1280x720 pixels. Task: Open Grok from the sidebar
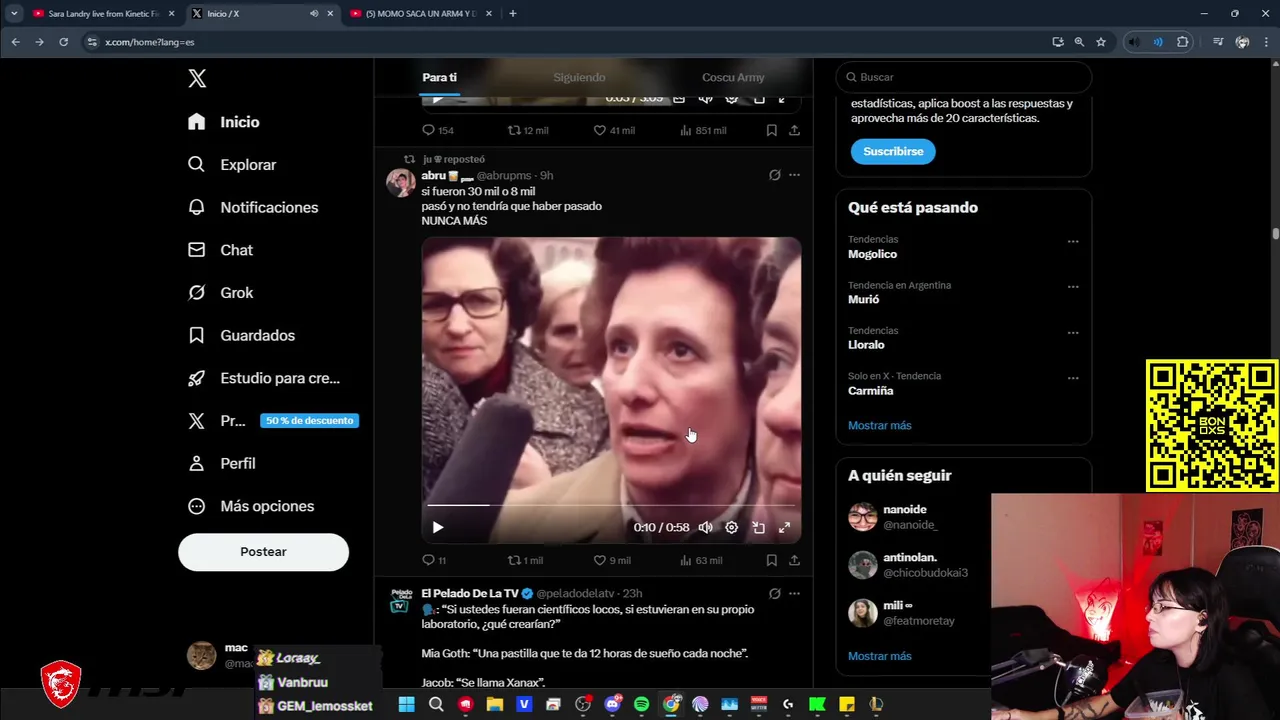220,293
